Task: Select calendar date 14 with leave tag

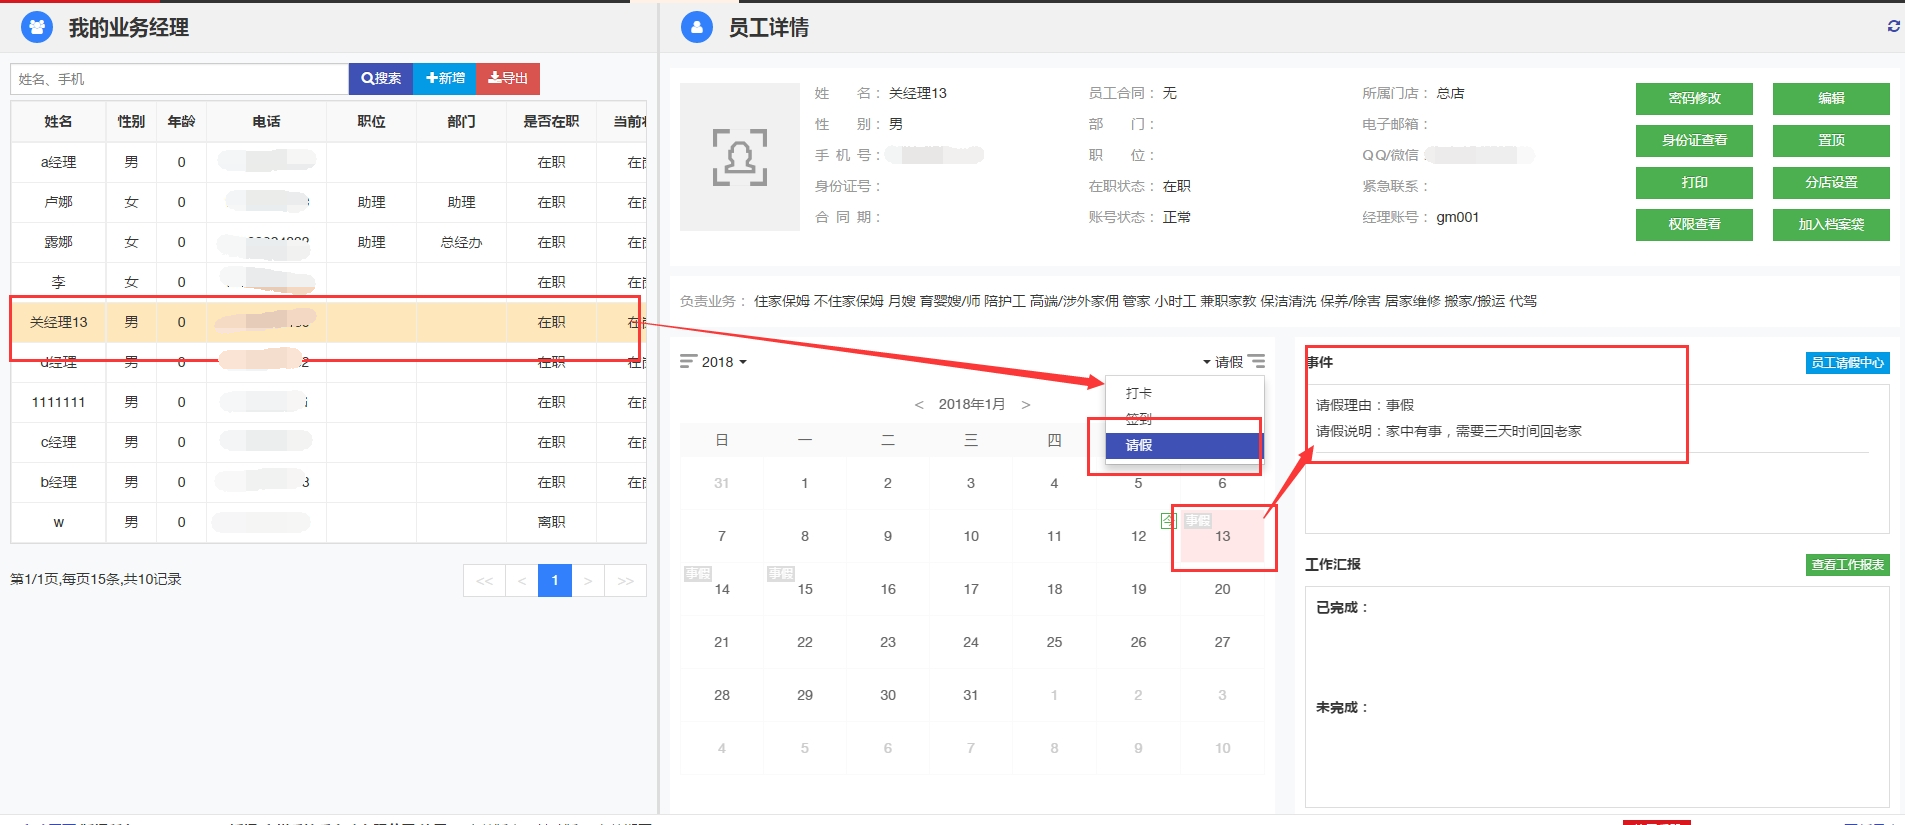Action: (722, 590)
